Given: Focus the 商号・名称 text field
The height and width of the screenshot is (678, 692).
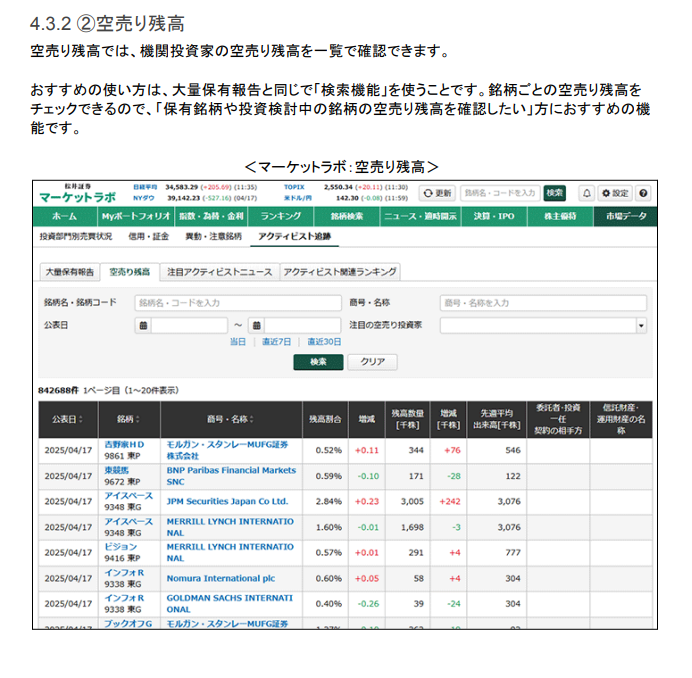Looking at the screenshot, I should pyautogui.click(x=542, y=302).
